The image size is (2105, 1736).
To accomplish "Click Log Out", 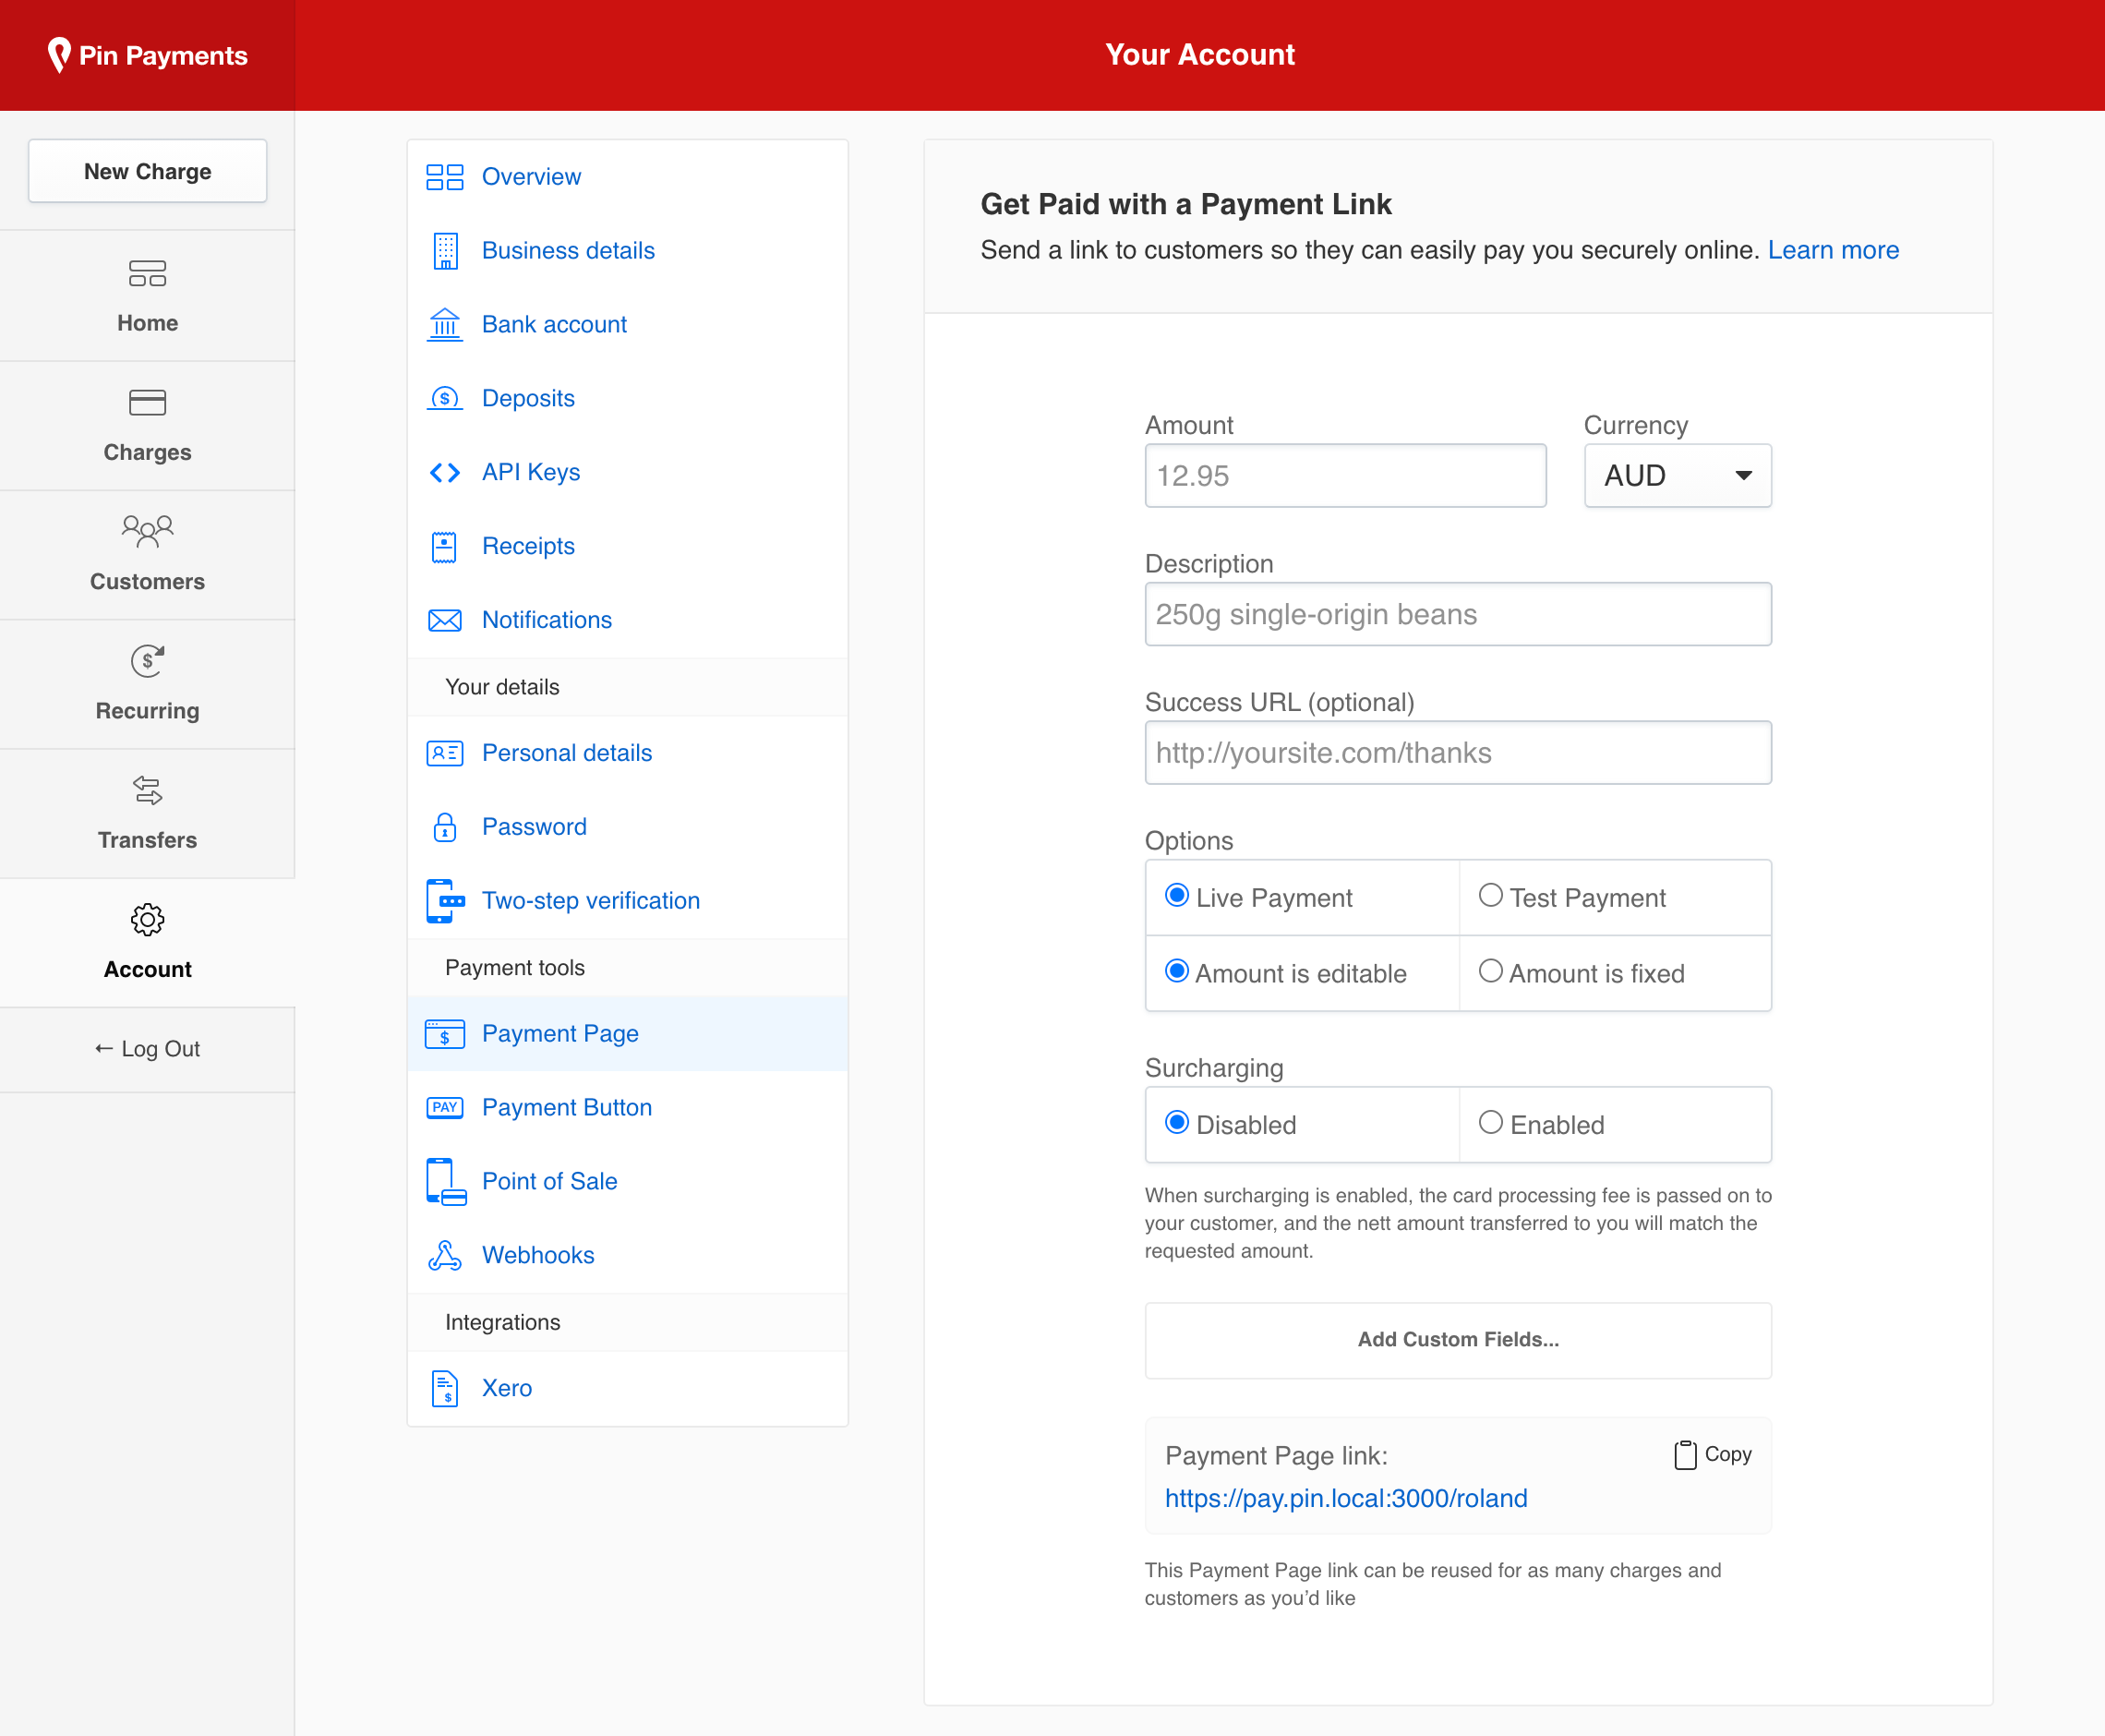I will click(147, 1049).
